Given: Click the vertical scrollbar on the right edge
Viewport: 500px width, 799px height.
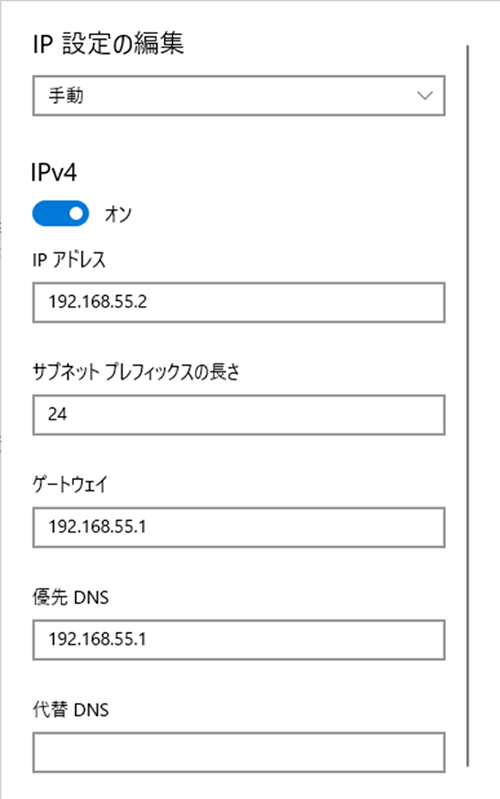Looking at the screenshot, I should tap(467, 405).
